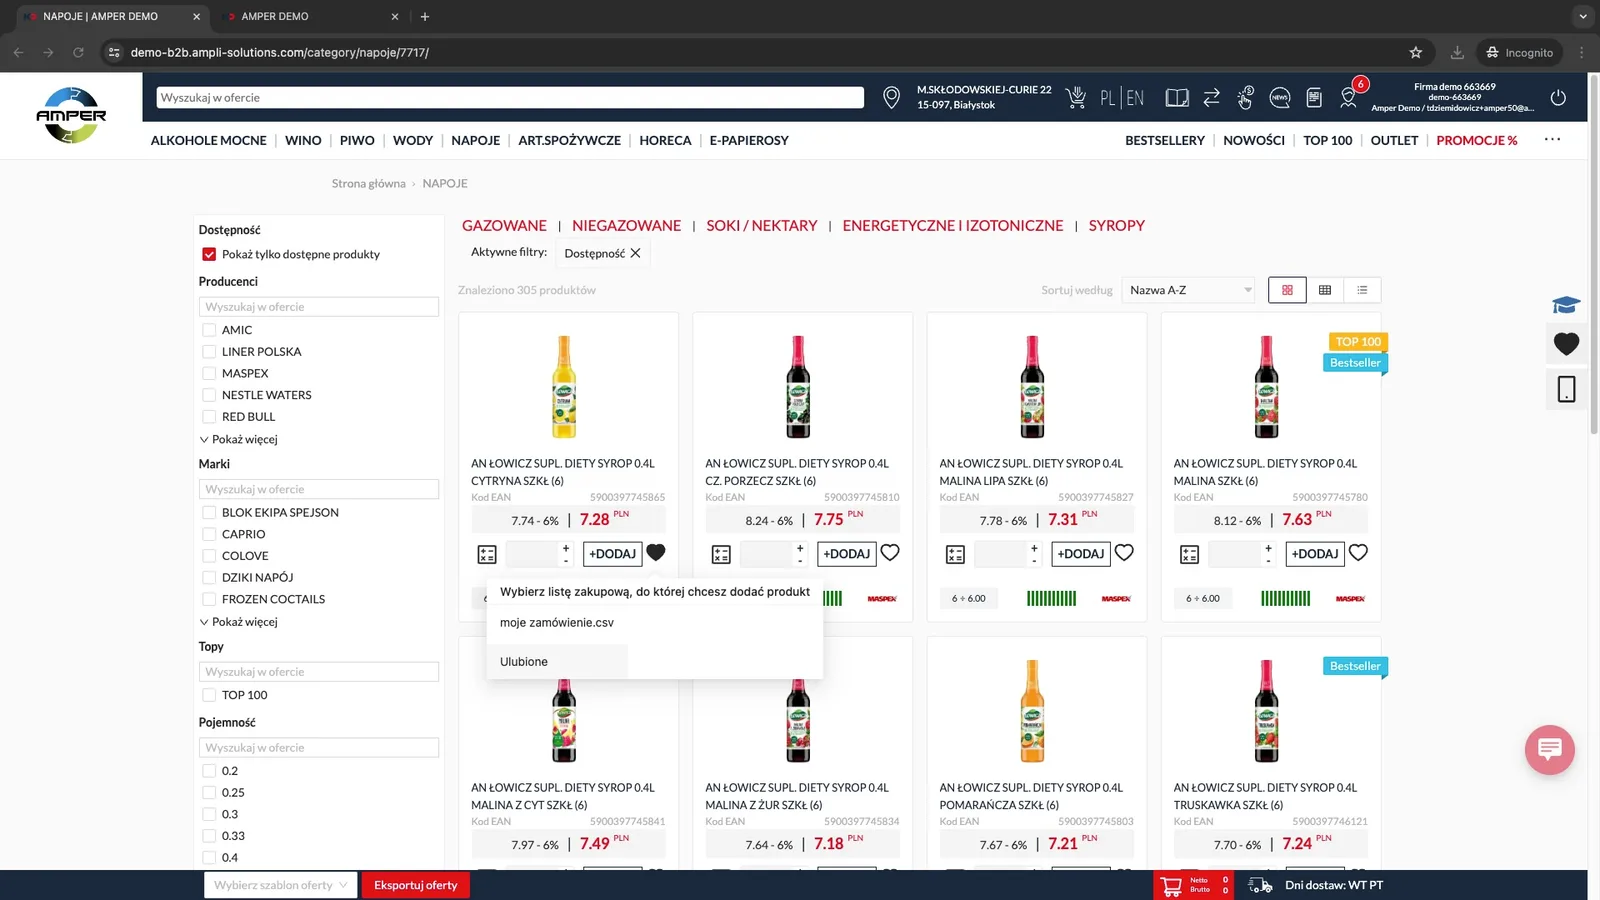Expand Pokaż więcej under Marki
This screenshot has width=1600, height=900.
click(239, 622)
